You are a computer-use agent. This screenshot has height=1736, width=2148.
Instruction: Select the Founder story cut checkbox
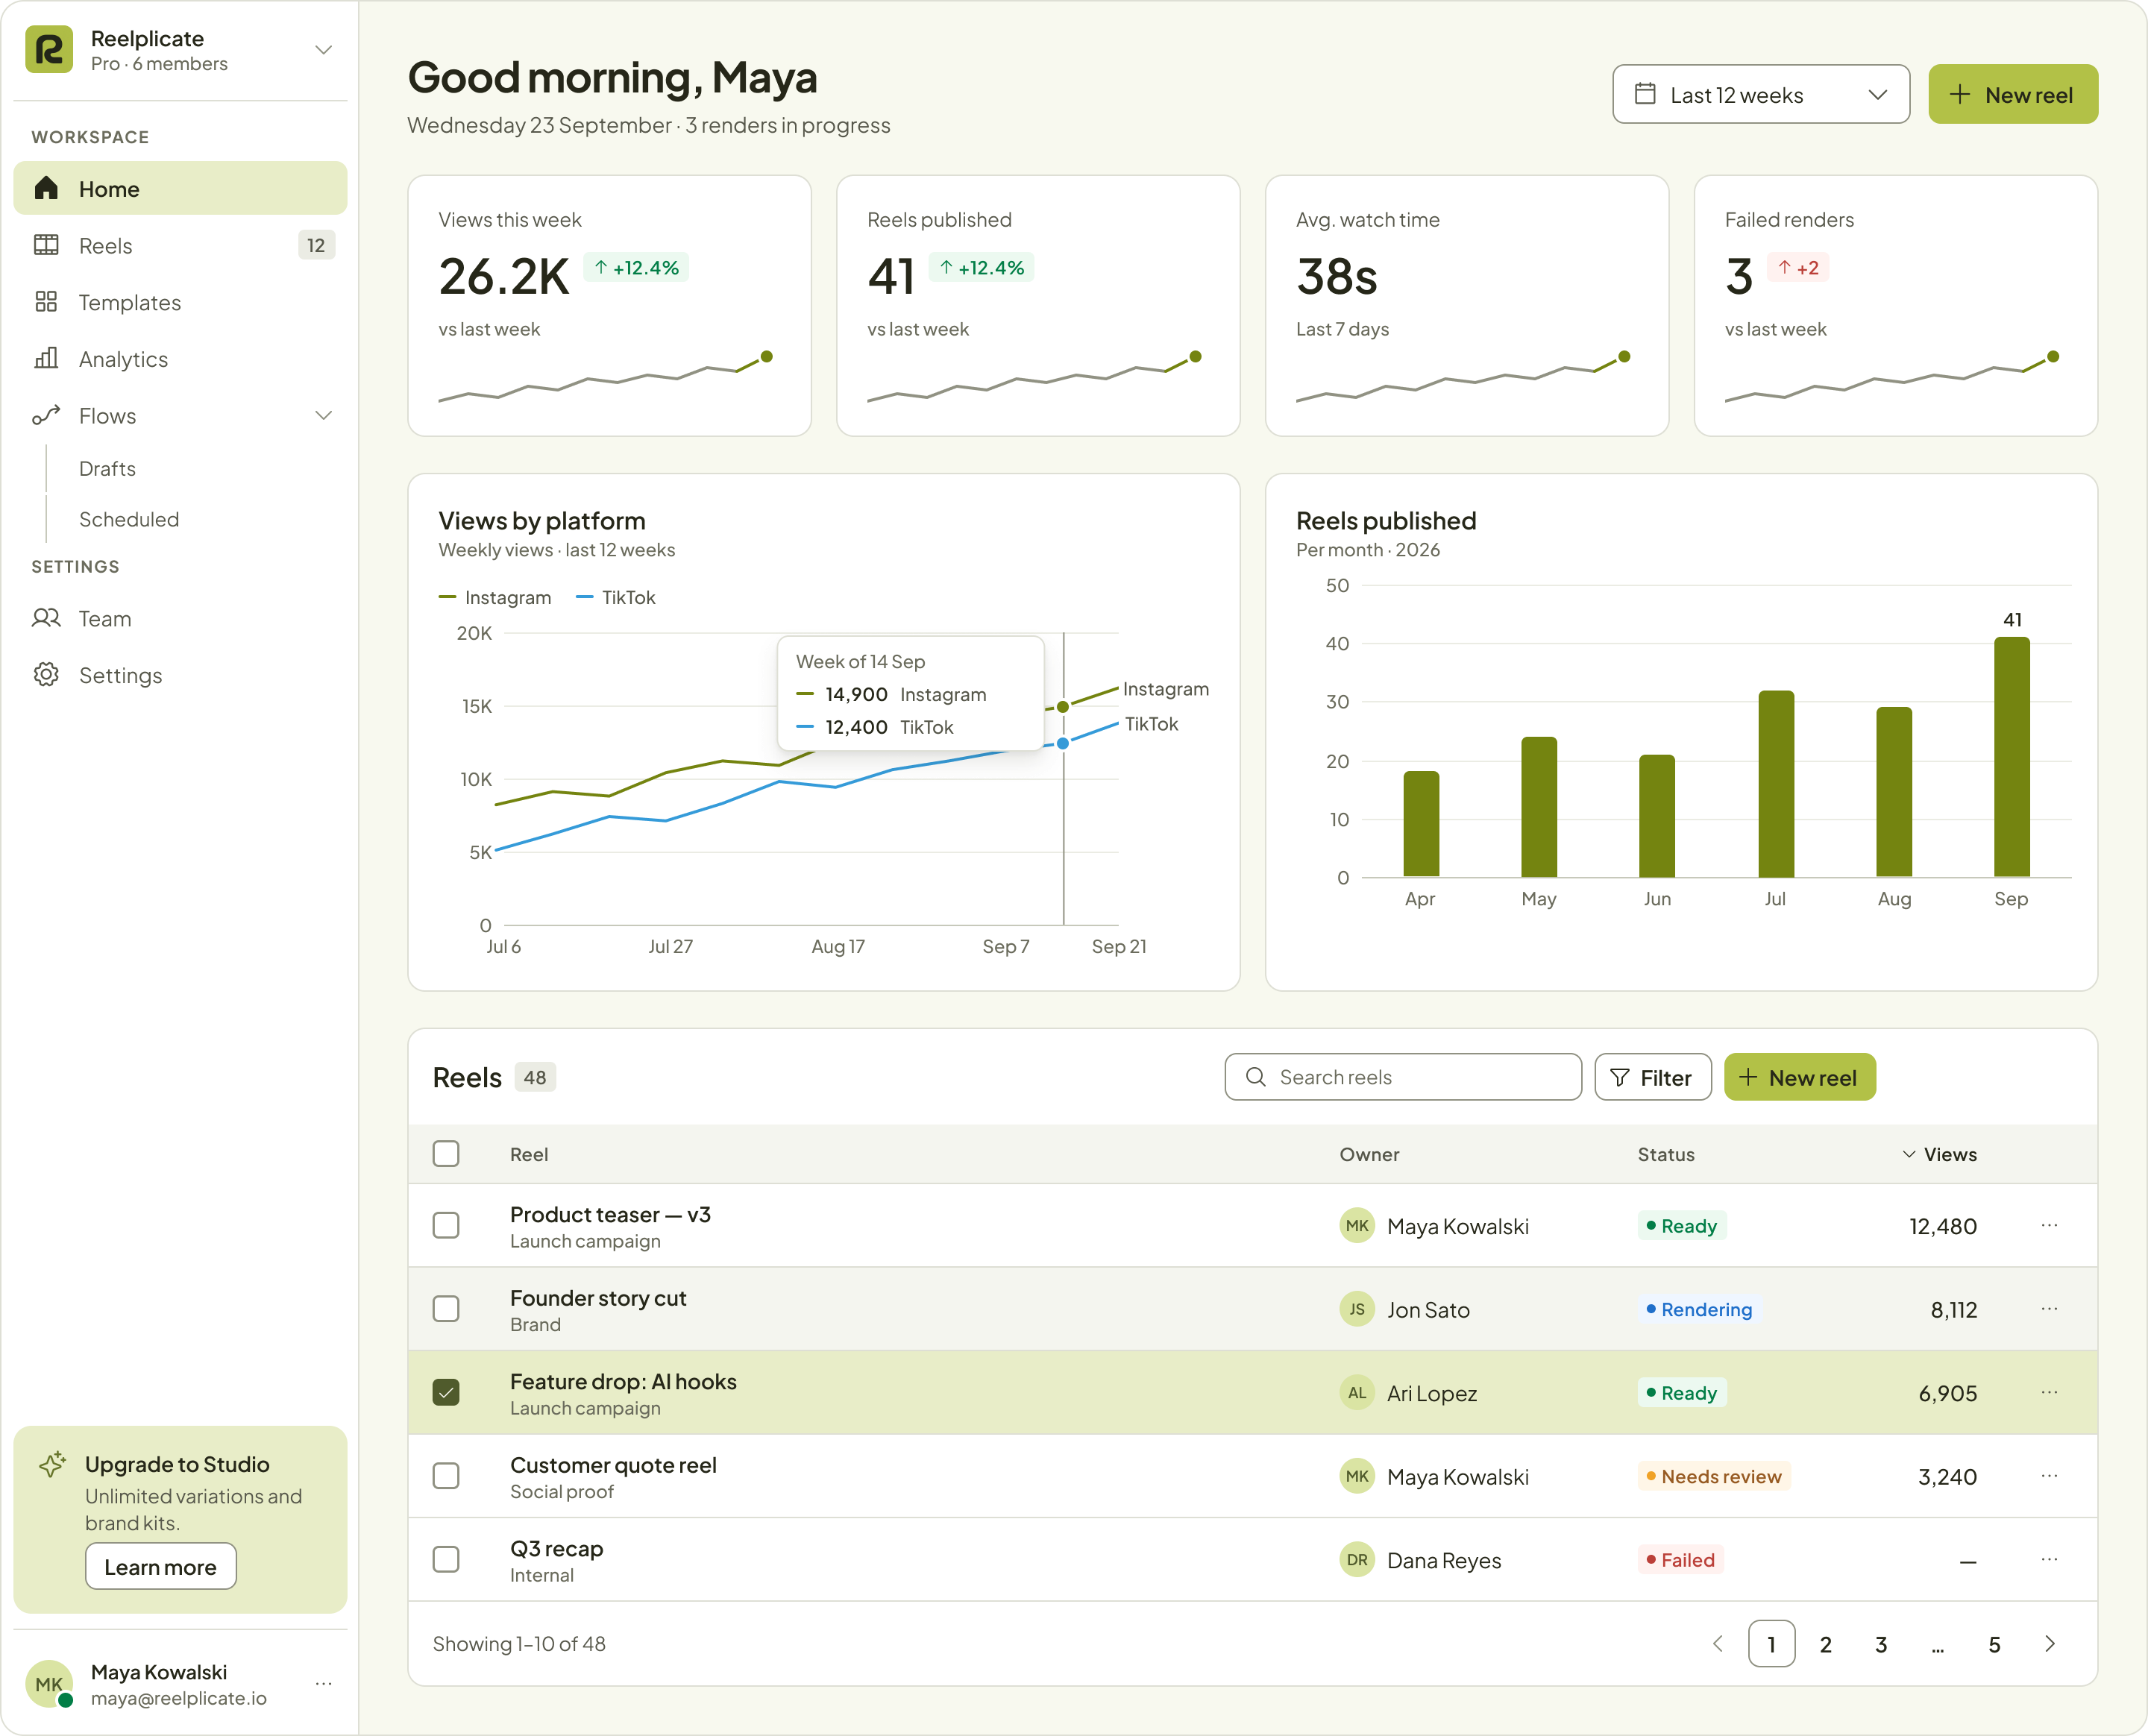click(446, 1309)
